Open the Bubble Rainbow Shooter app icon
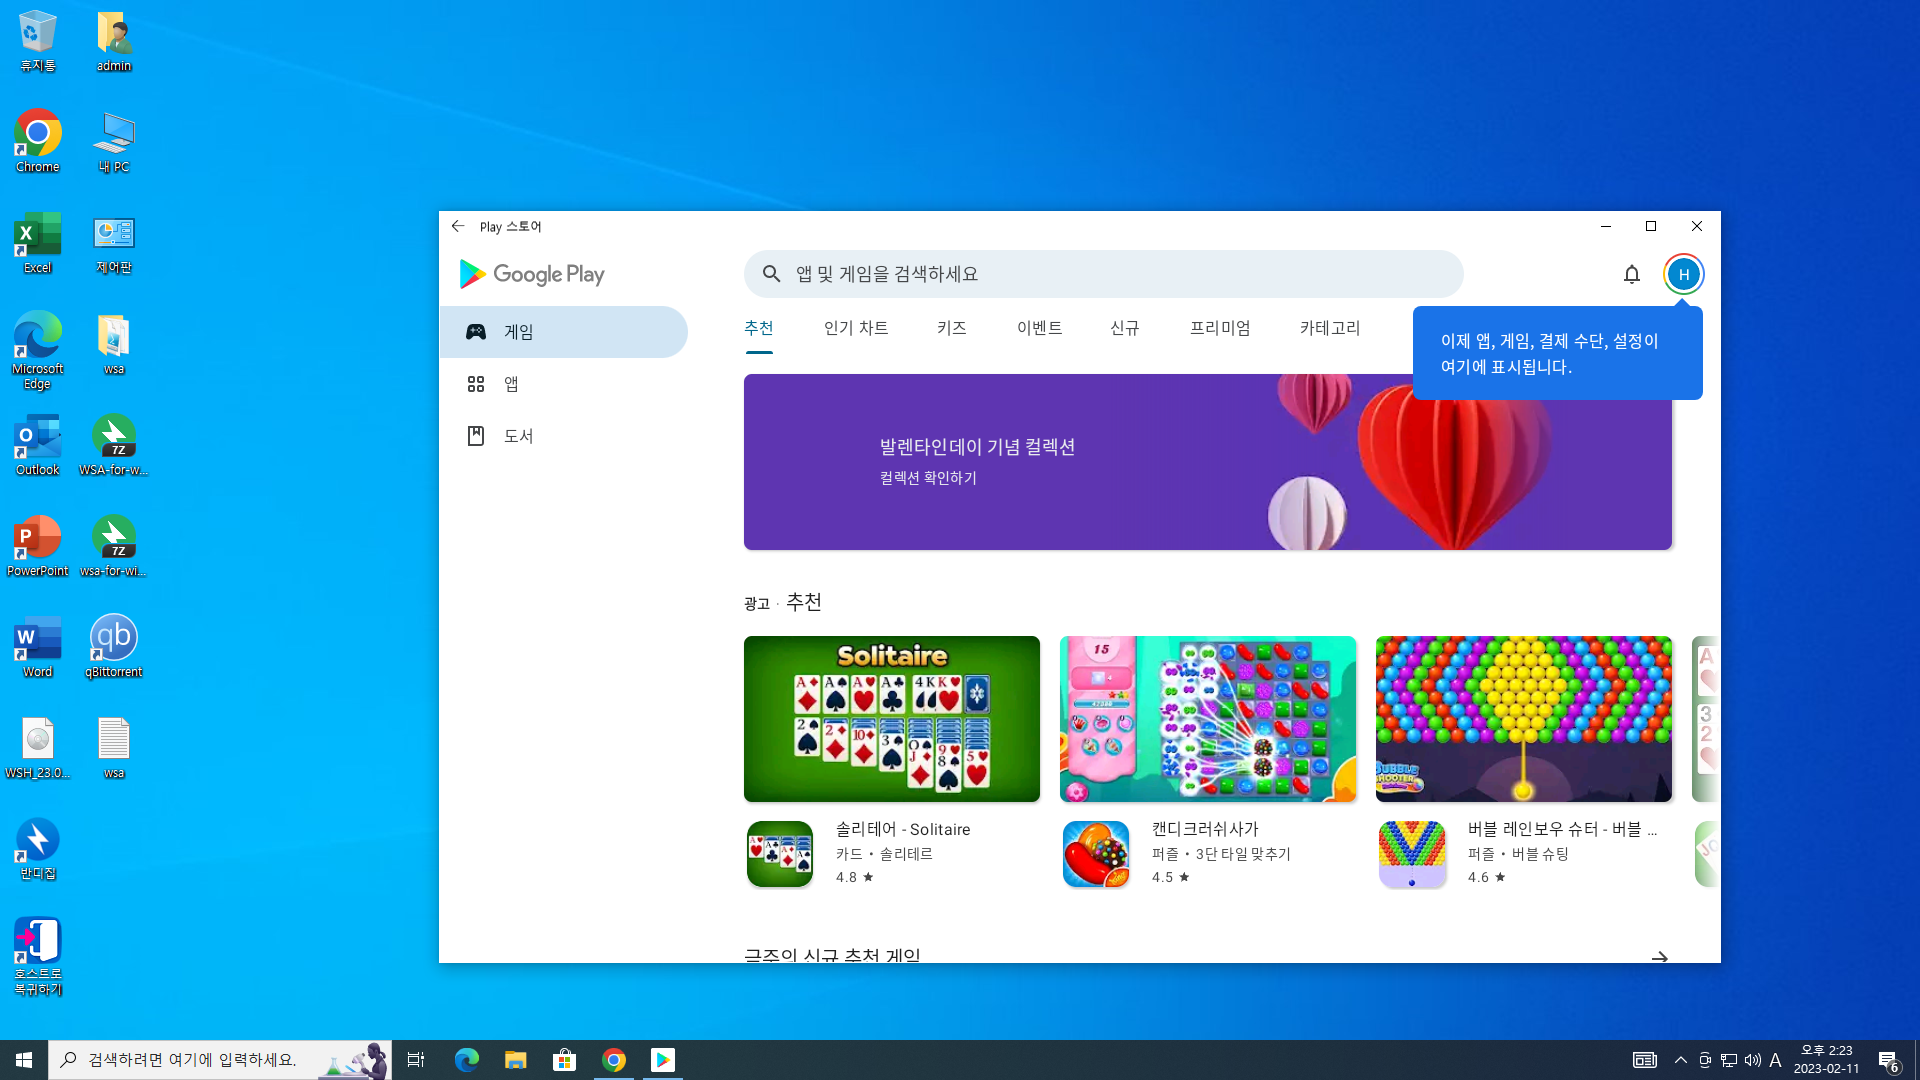The image size is (1920, 1080). (x=1412, y=854)
